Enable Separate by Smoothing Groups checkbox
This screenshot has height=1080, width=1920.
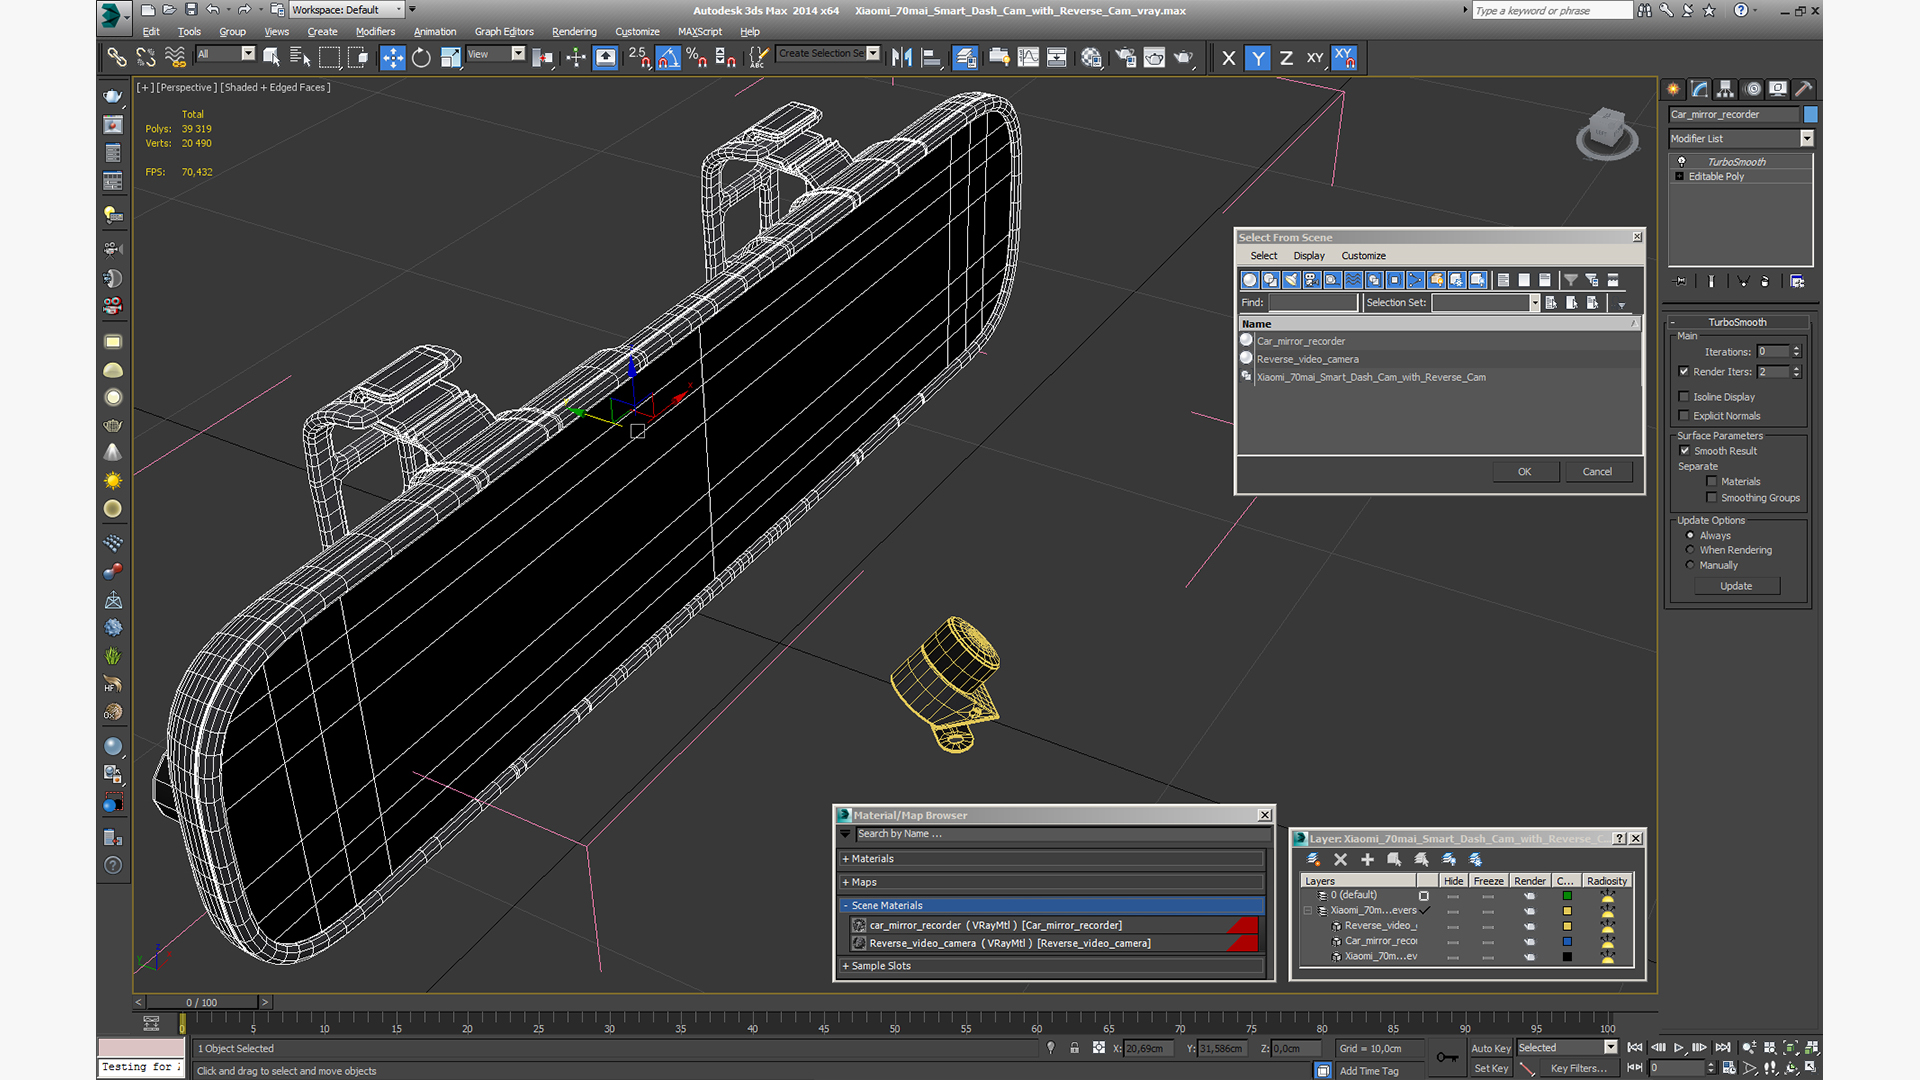click(1711, 498)
